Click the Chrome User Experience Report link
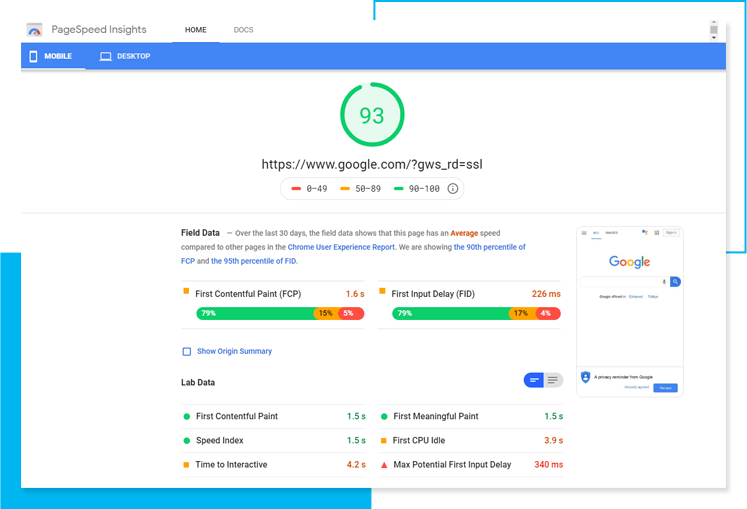 pos(341,247)
